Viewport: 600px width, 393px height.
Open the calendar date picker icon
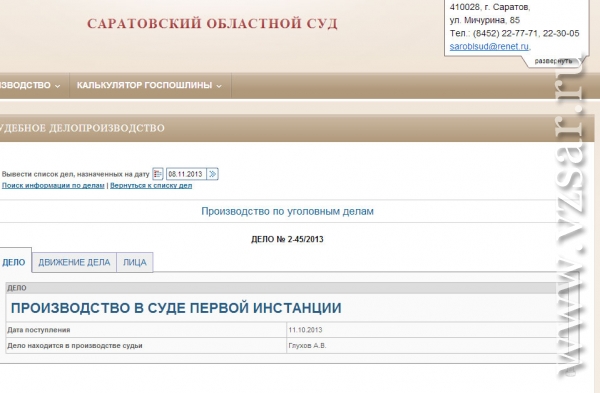(x=157, y=174)
